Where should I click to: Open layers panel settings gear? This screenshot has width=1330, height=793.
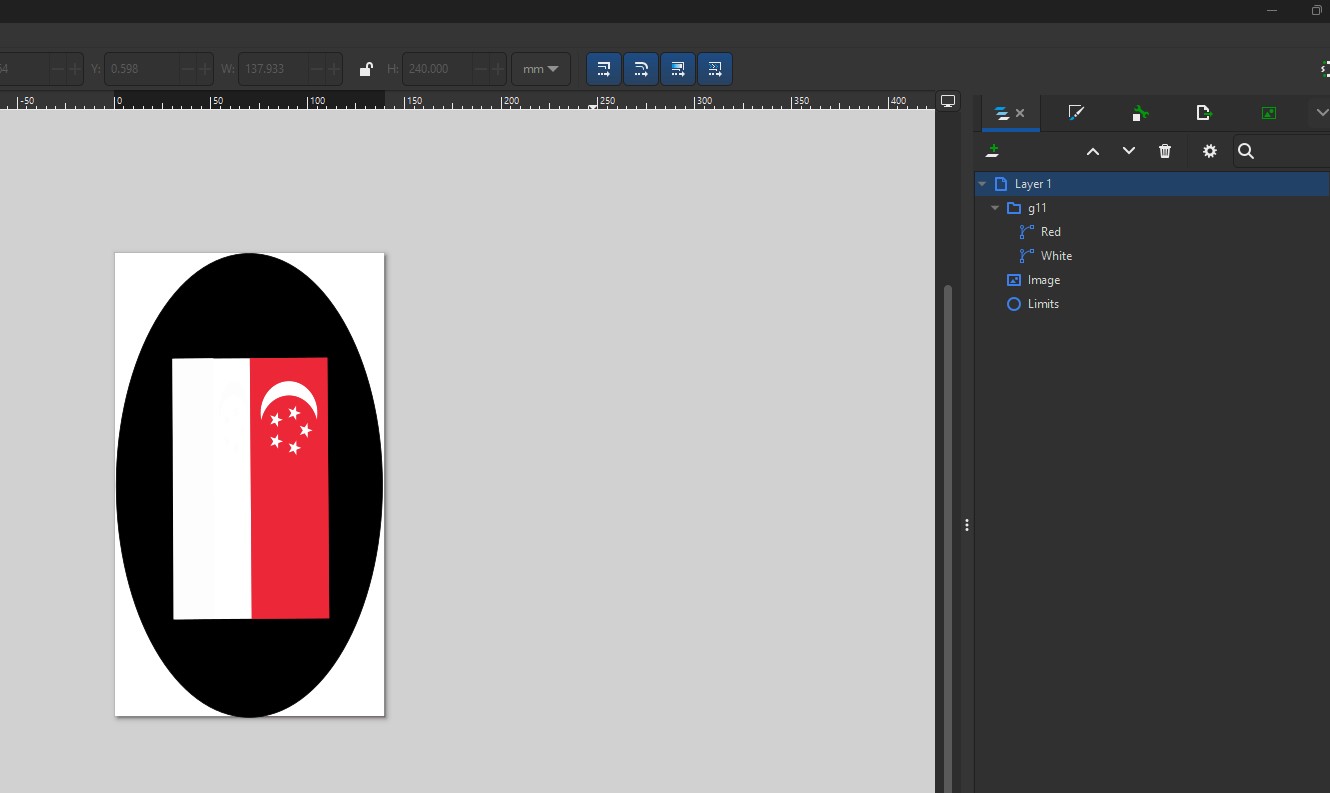pos(1210,151)
